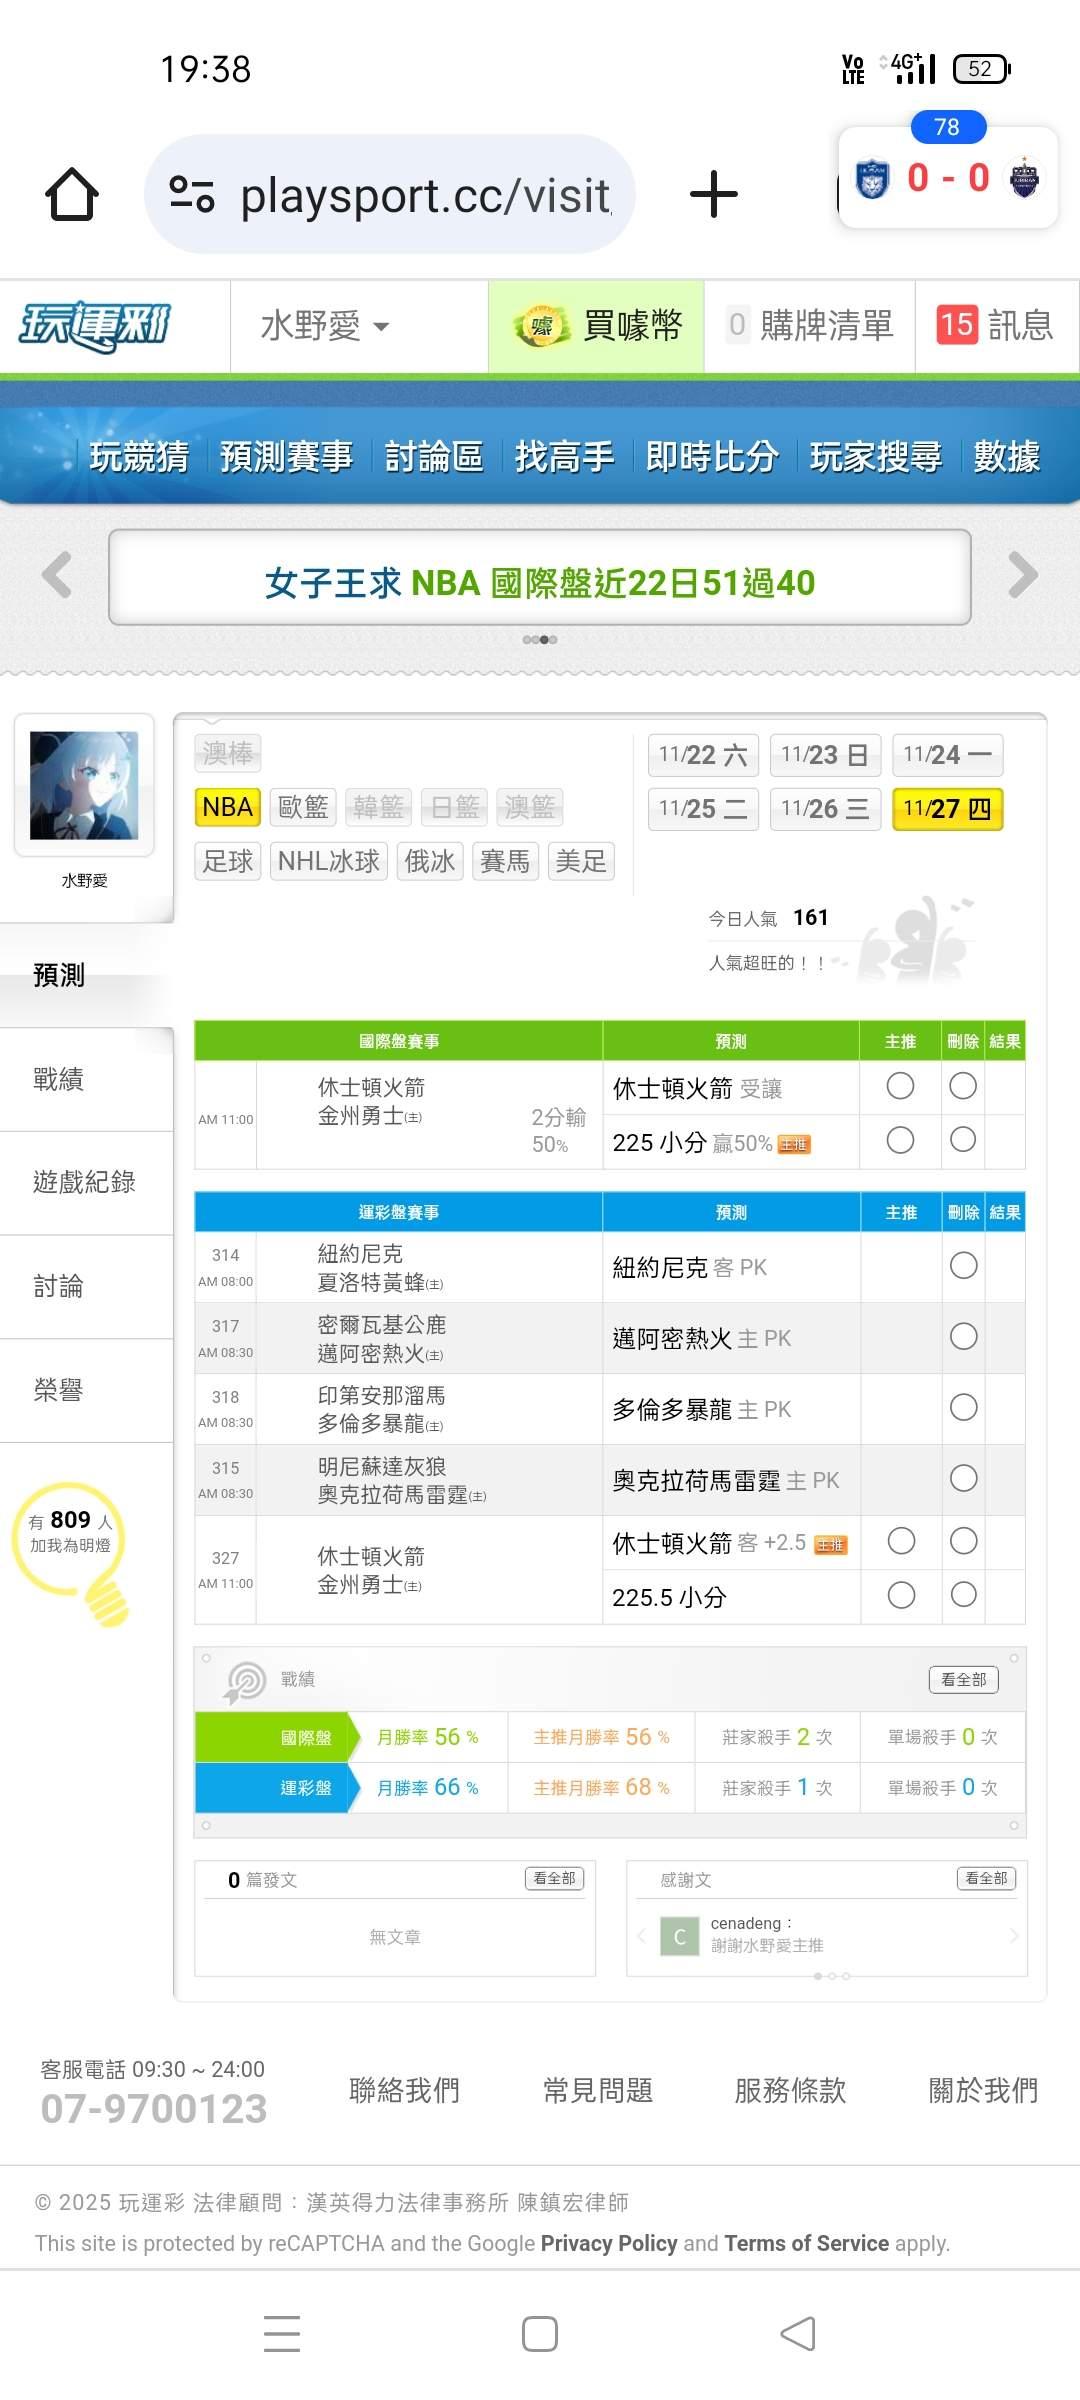This screenshot has width=1080, height=2400.
Task: Click the 買噱幣 coin icon
Action: pyautogui.click(x=541, y=326)
